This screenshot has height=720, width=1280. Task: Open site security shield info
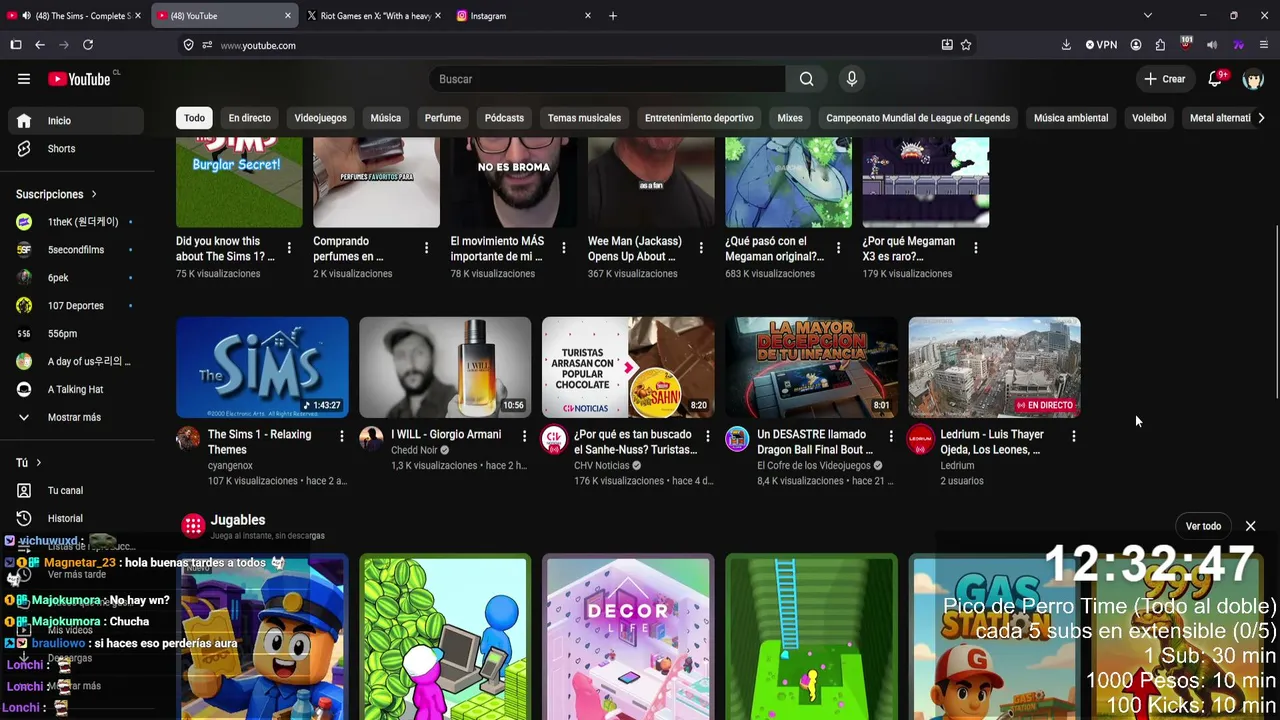188,45
